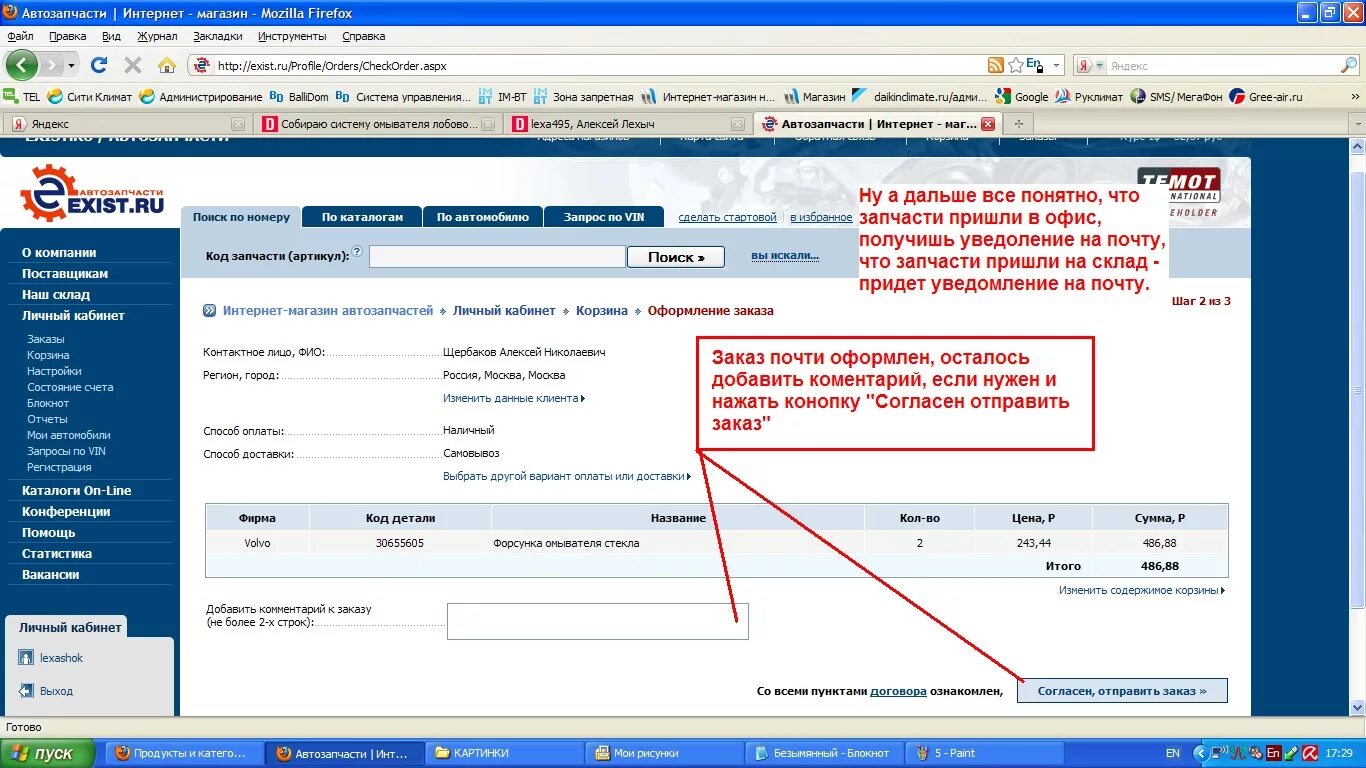The height and width of the screenshot is (768, 1366).
Task: Open the exist.ru logo home link
Action: pyautogui.click(x=92, y=194)
